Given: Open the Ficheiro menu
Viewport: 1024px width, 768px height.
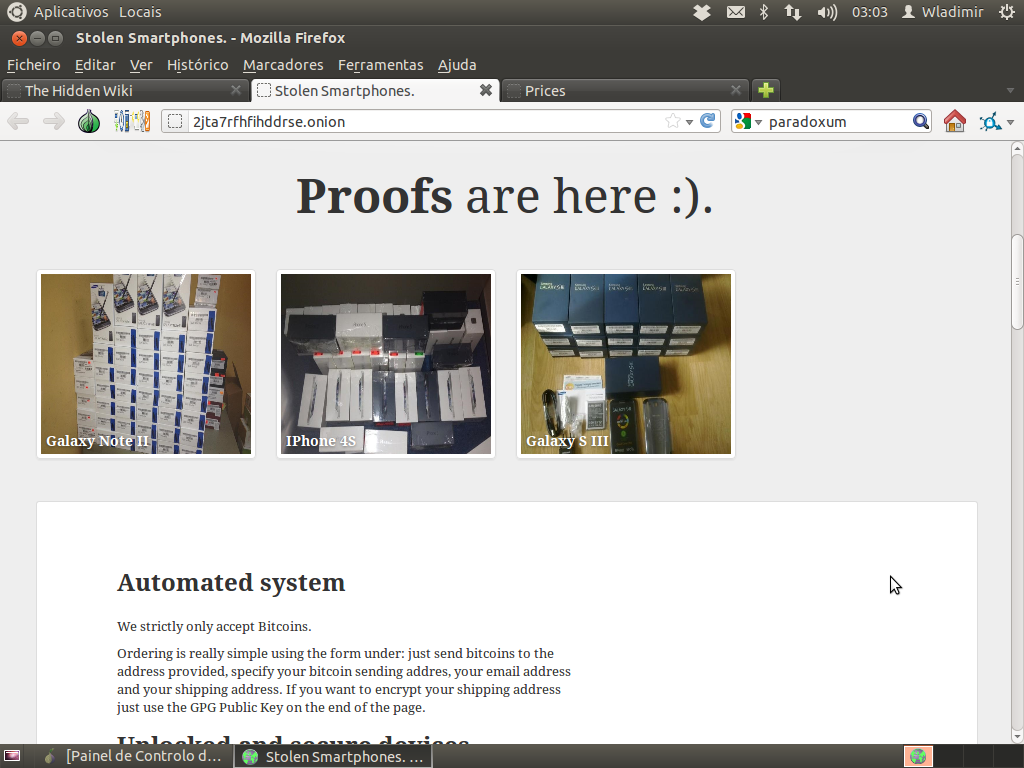Looking at the screenshot, I should (33, 65).
